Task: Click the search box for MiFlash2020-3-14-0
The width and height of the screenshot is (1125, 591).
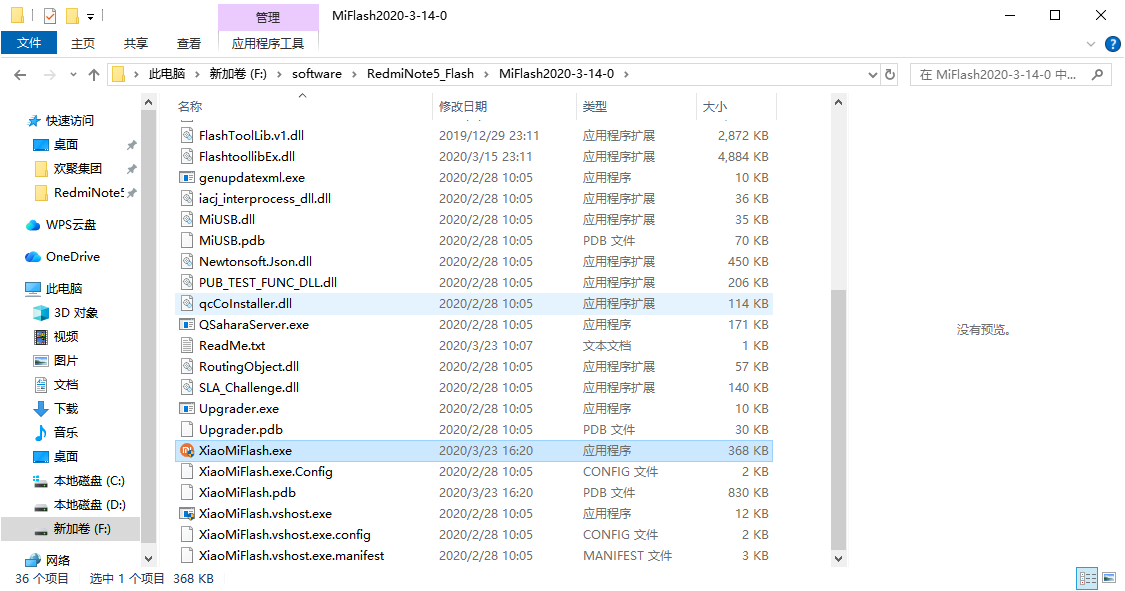Action: click(x=1000, y=75)
